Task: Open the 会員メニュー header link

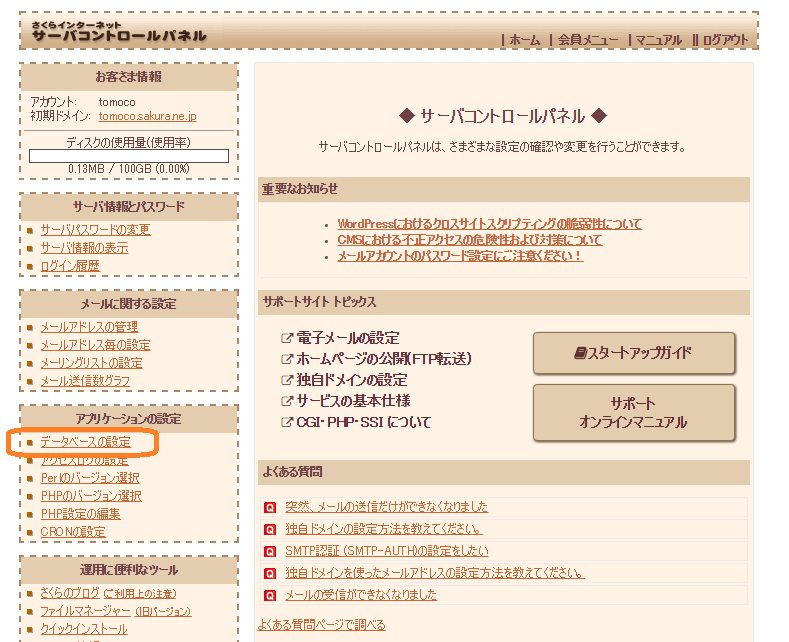Action: tap(588, 40)
